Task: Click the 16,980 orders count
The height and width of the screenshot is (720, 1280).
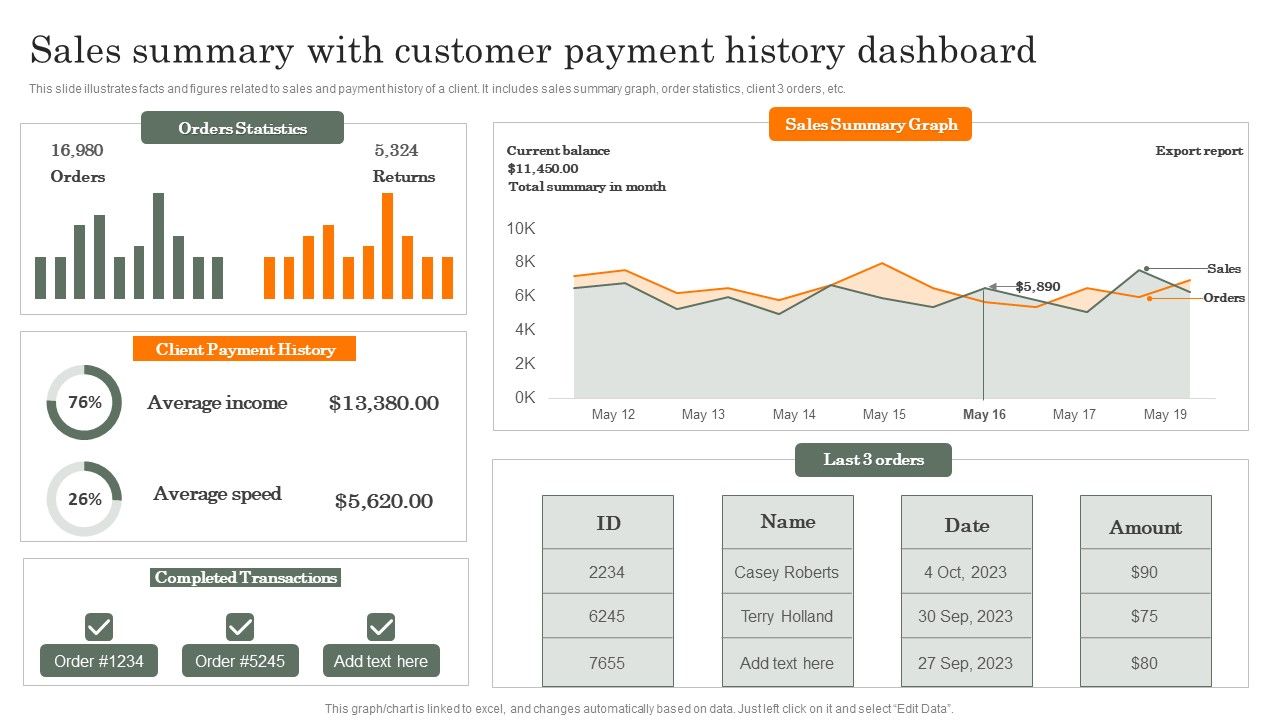Action: (77, 150)
